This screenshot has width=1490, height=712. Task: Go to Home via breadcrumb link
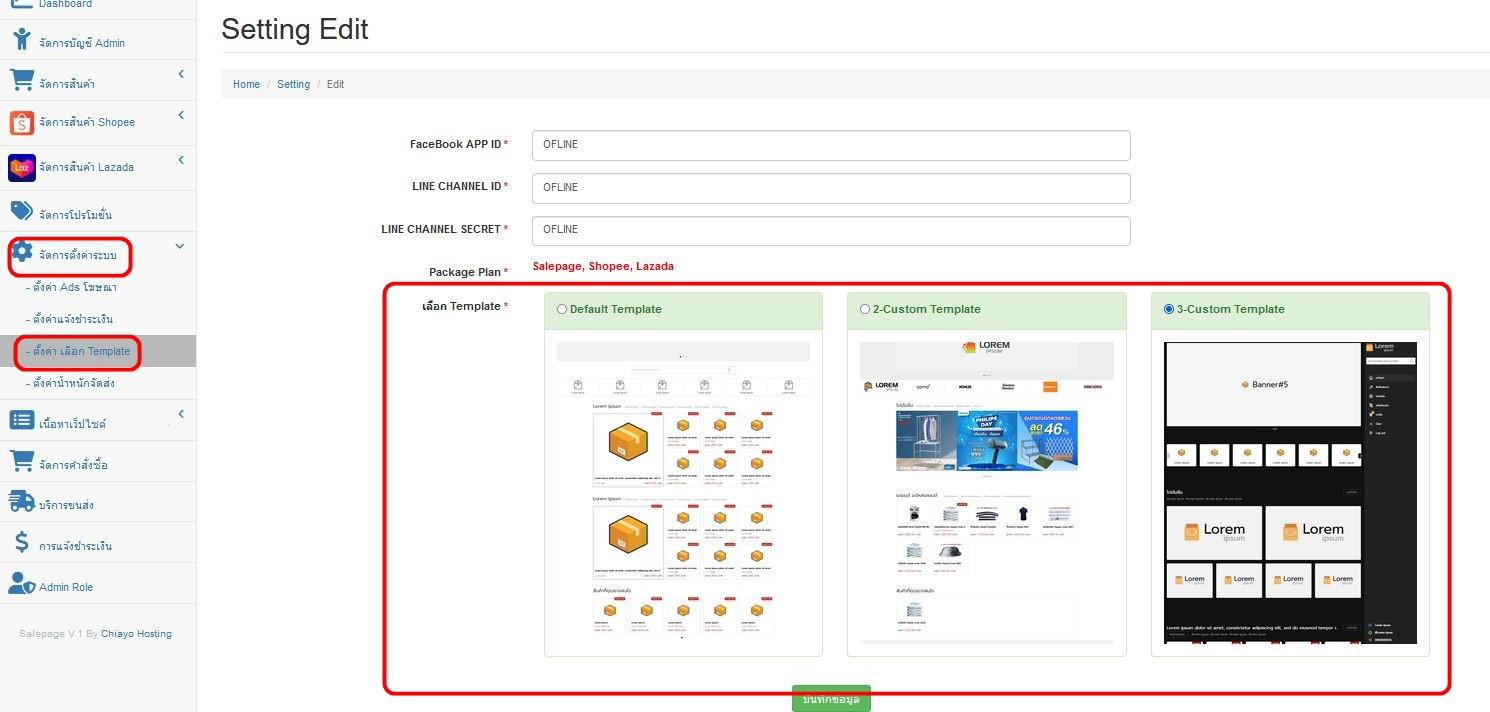[246, 84]
